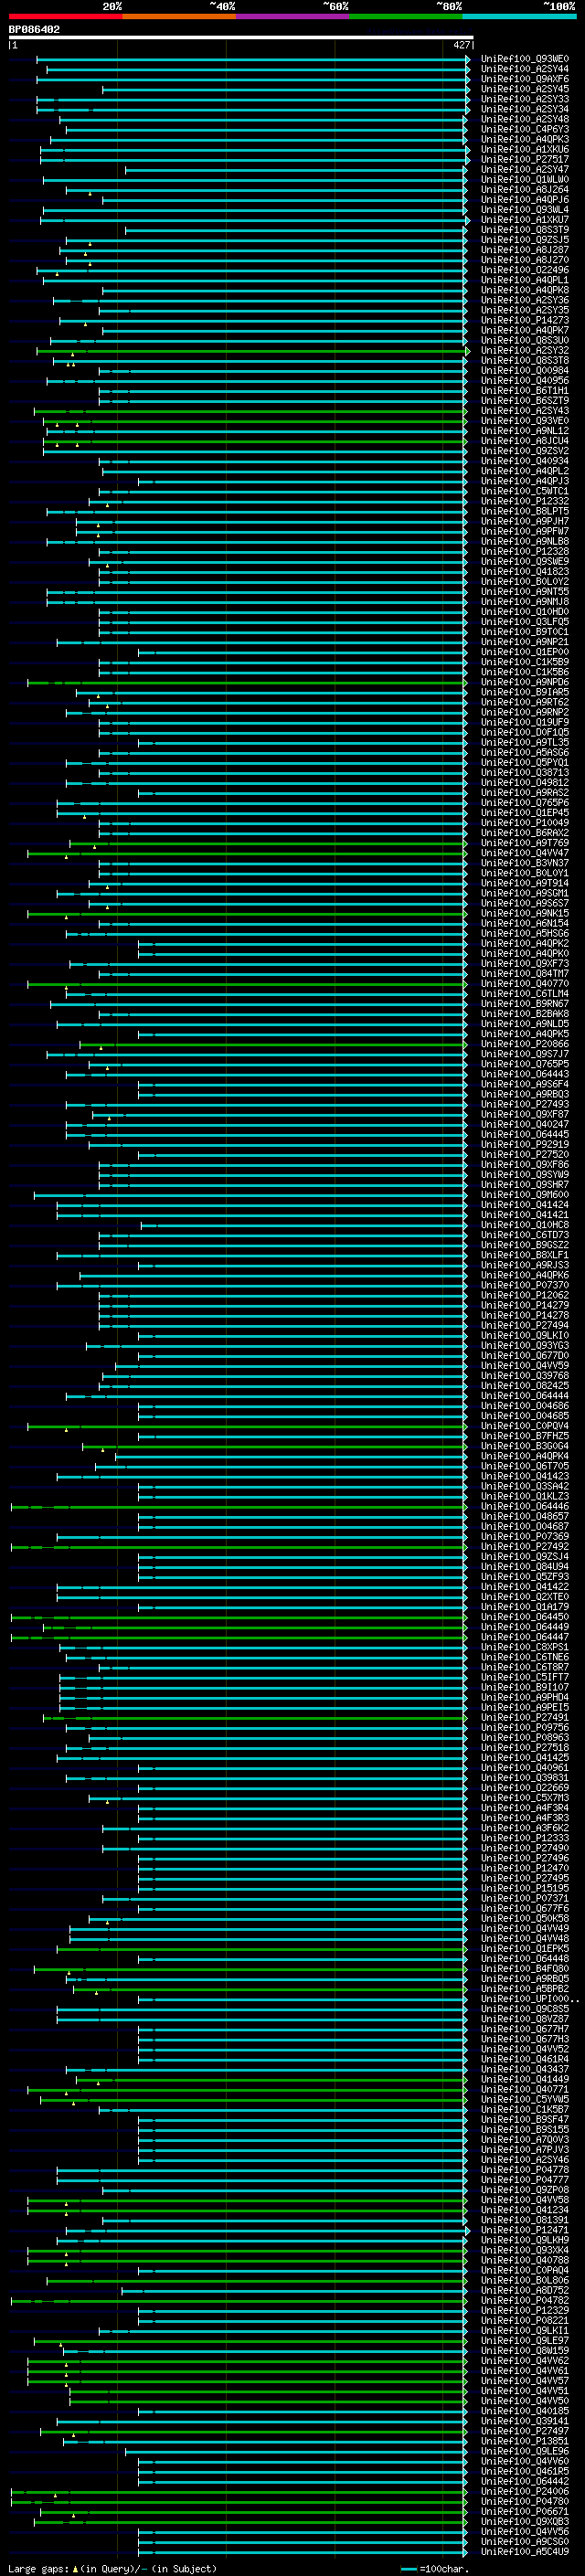Select the UniRef100_B8XLF1 label
This screenshot has width=585, height=2576.
(525, 1256)
